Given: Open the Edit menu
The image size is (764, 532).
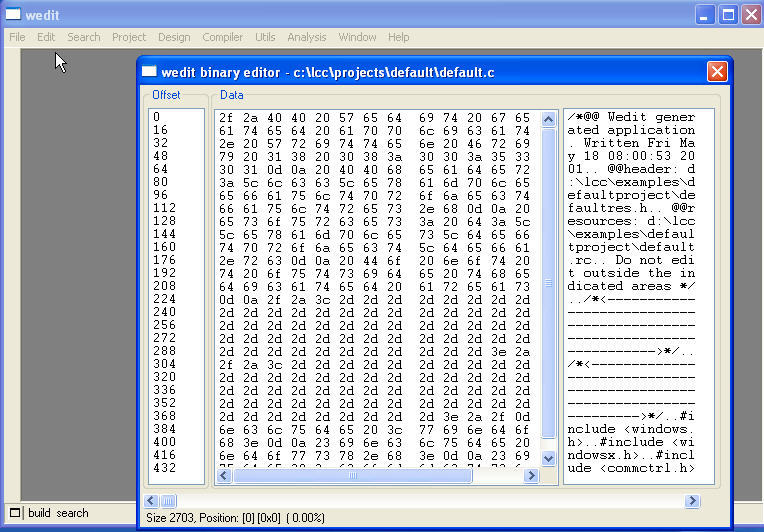Looking at the screenshot, I should pos(46,37).
